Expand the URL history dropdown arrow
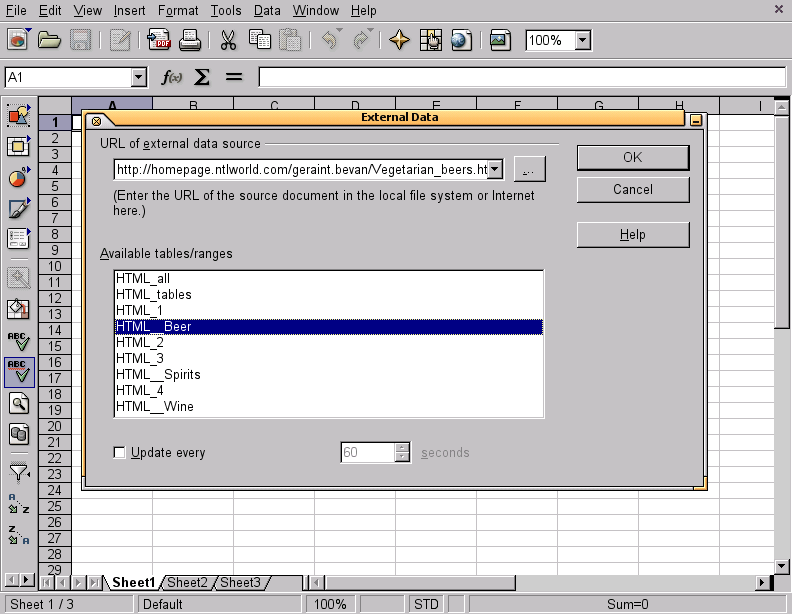This screenshot has height=614, width=792. pos(495,169)
